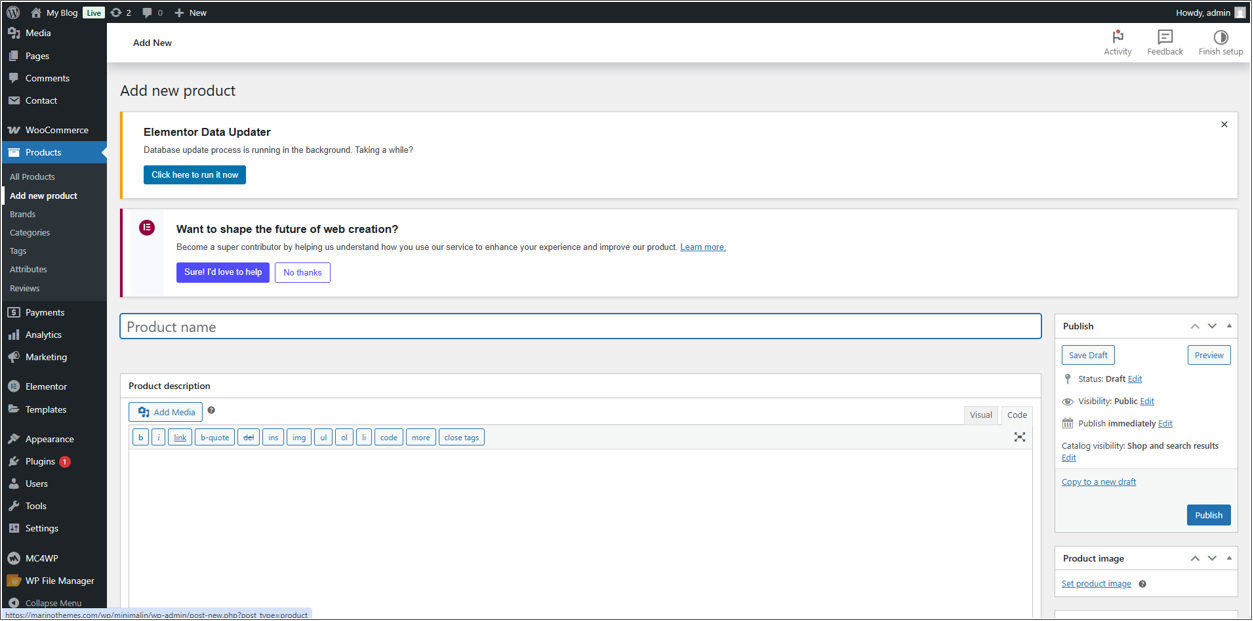Click the Set product image link
Screen dimensions: 1253x621
click(x=1096, y=584)
